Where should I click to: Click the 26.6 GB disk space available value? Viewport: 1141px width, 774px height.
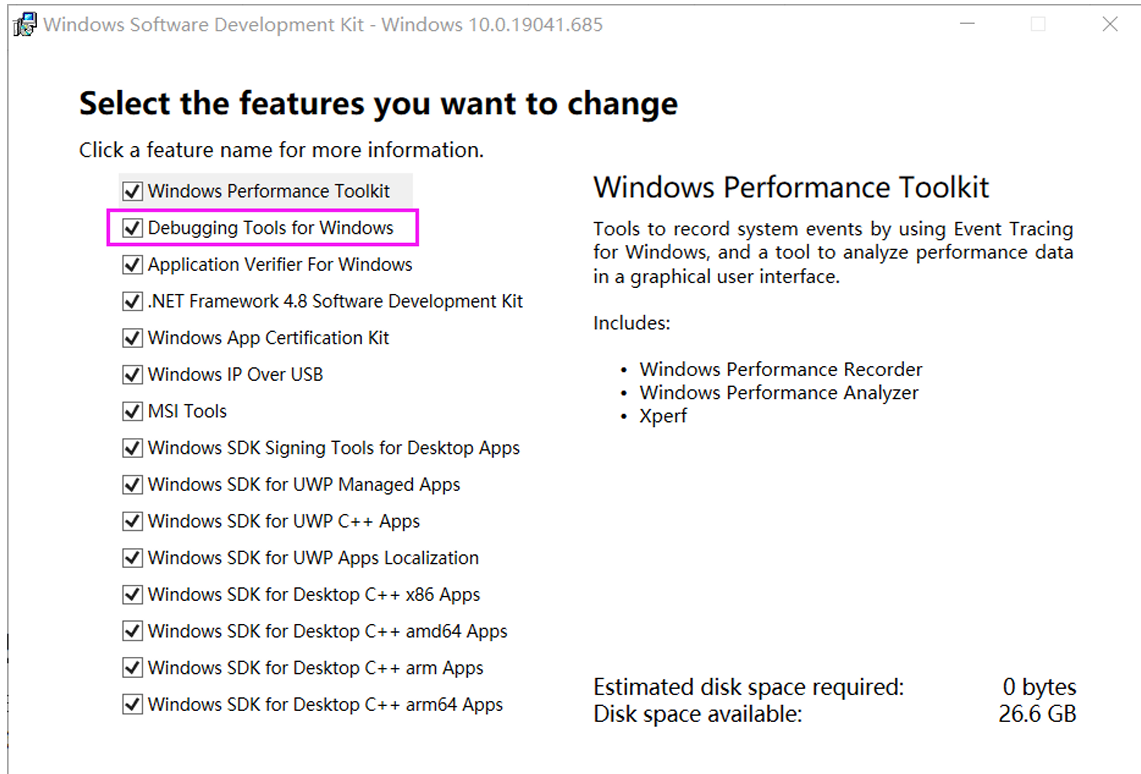point(1037,714)
